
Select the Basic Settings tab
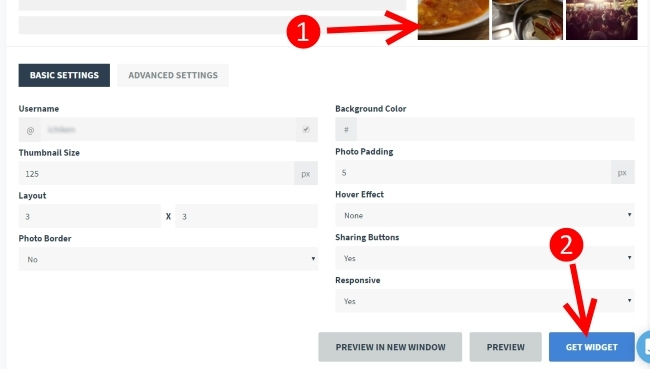pos(64,75)
